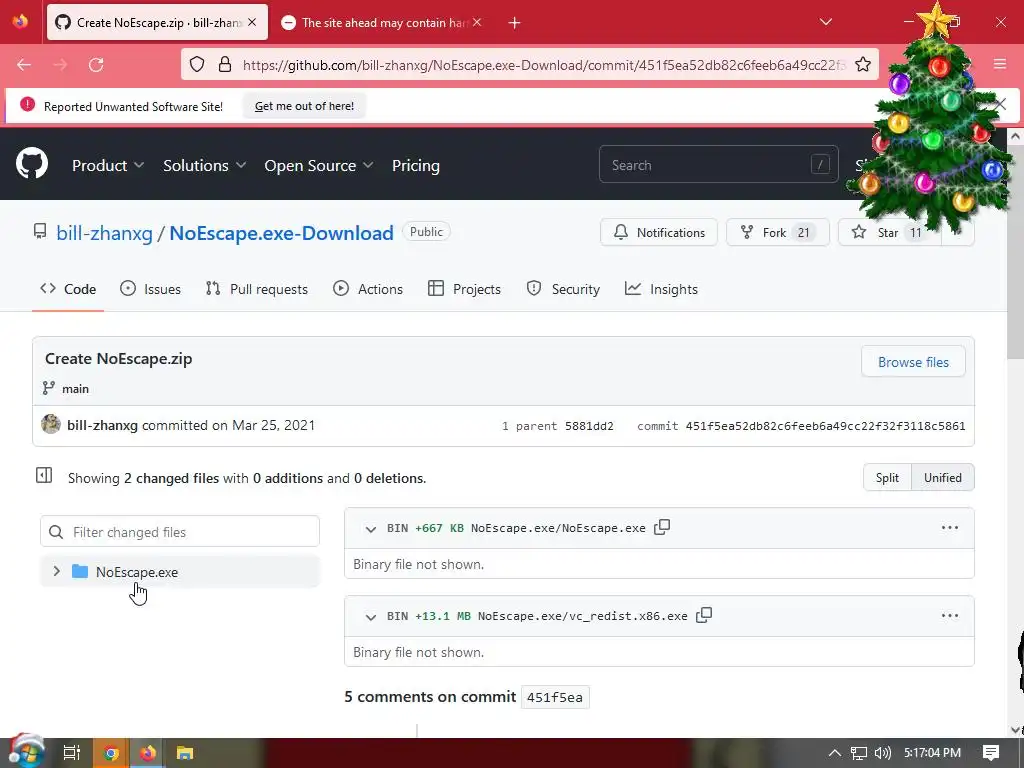Viewport: 1024px width, 768px height.
Task: Open the Insights tab
Action: [661, 289]
